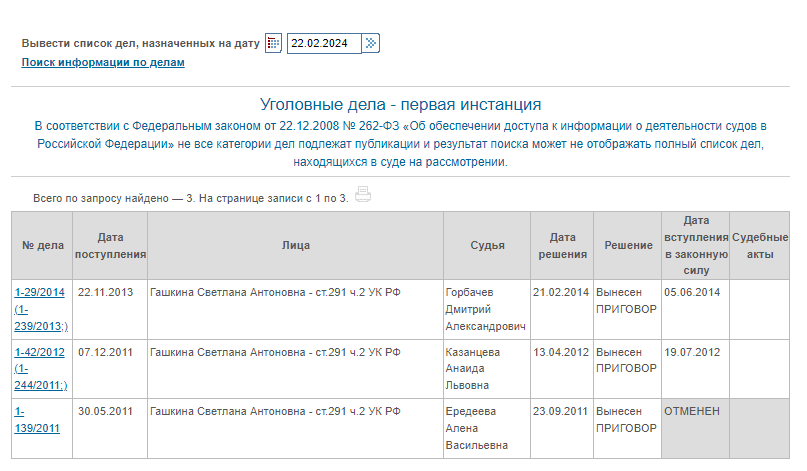Viewport: 807px width, 471px height.
Task: Select 'Вынесен ПРИГОВОР' in the 1-29/2014 row
Action: (x=626, y=301)
